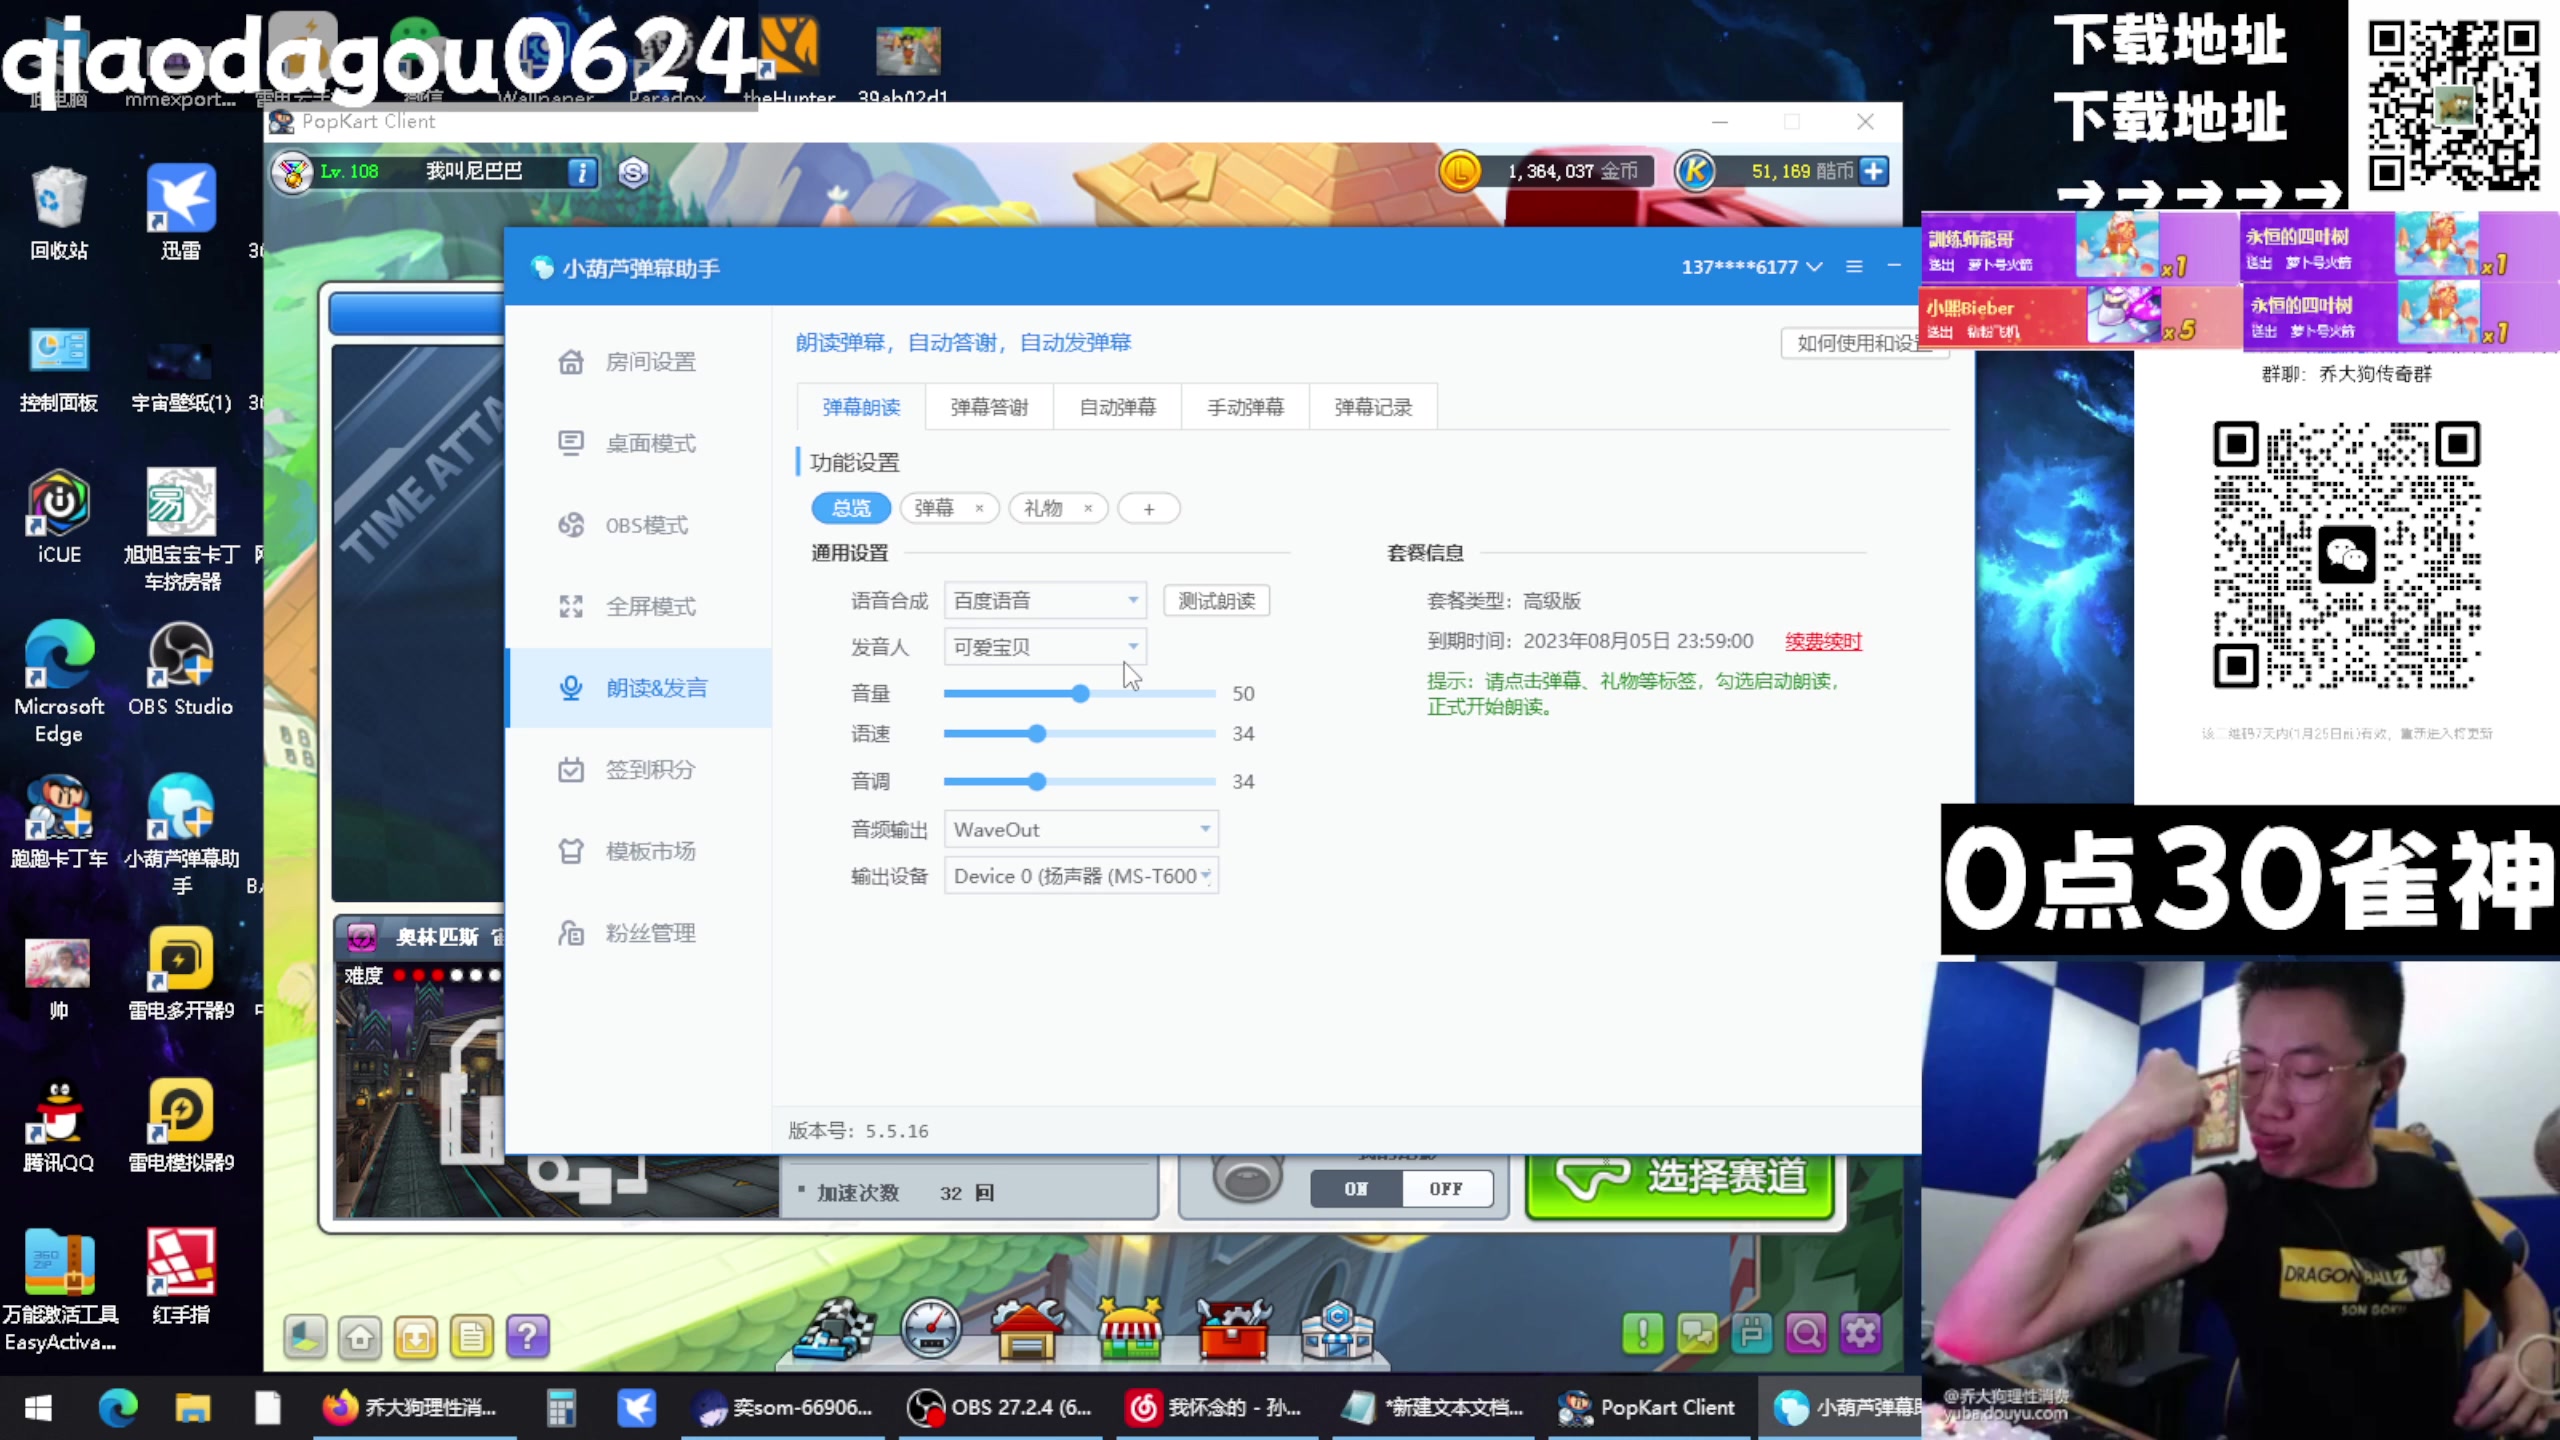The width and height of the screenshot is (2560, 1440).
Task: Adjust the 语速 slider
Action: (x=1037, y=733)
